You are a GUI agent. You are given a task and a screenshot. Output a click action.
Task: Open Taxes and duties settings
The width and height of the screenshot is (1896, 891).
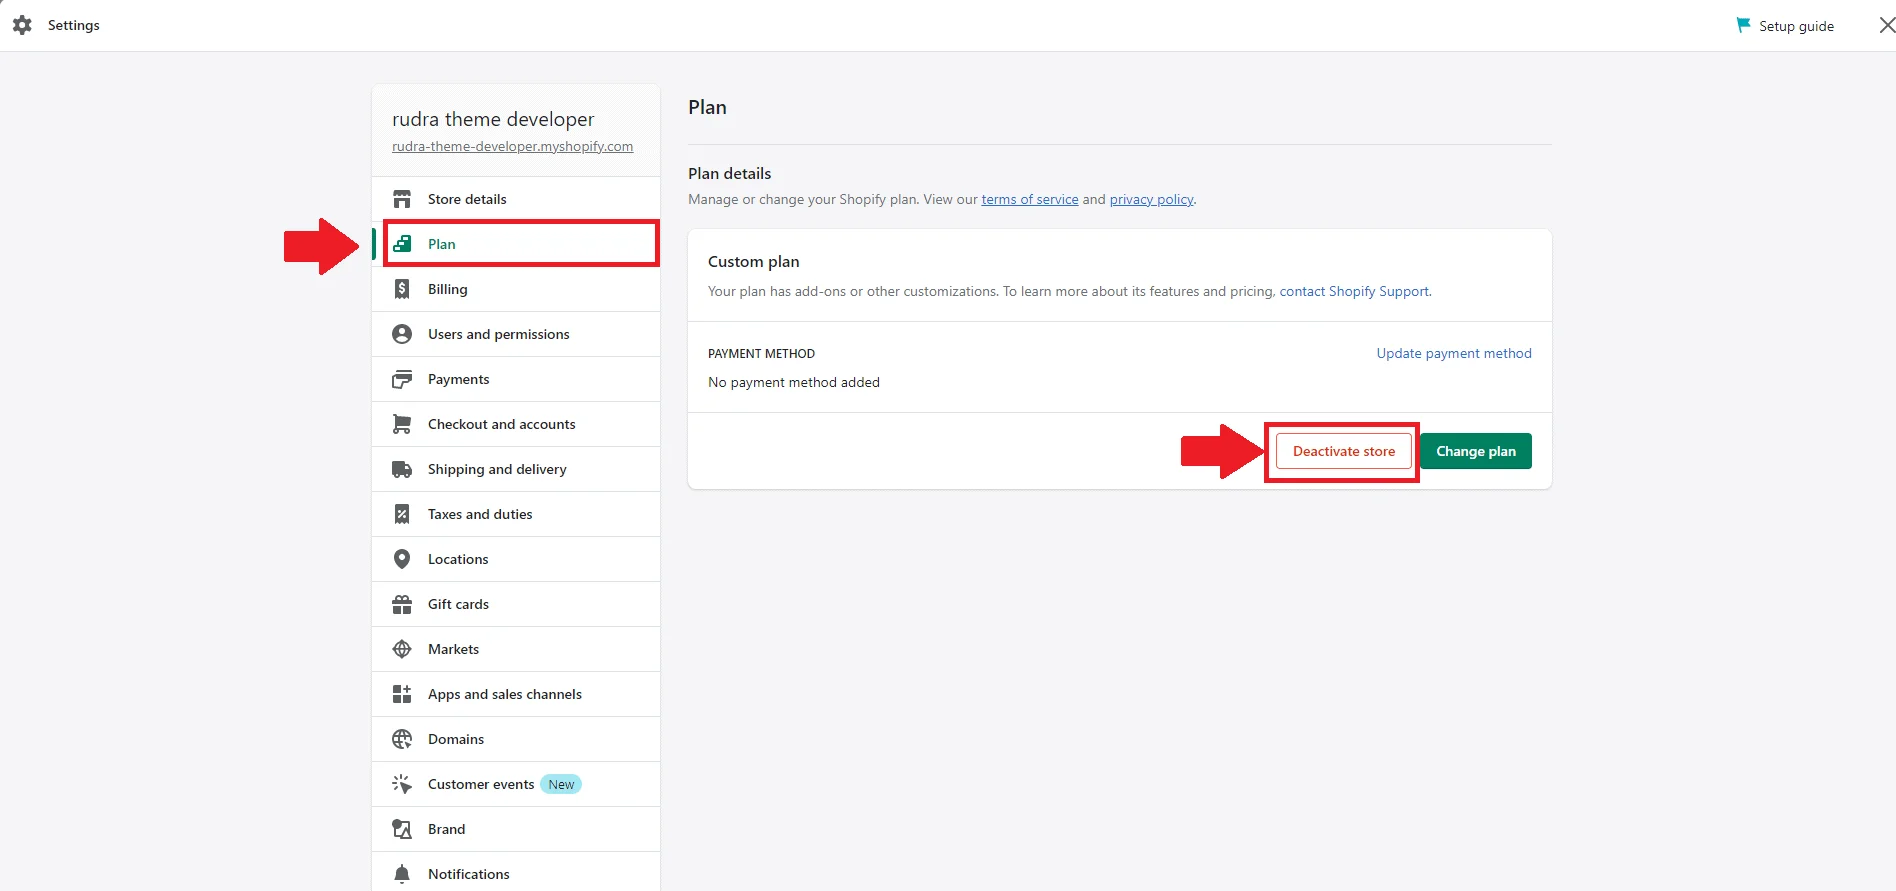(516, 514)
